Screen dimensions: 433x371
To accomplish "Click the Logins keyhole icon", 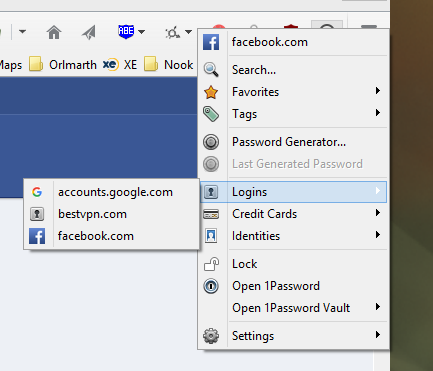I will click(211, 192).
